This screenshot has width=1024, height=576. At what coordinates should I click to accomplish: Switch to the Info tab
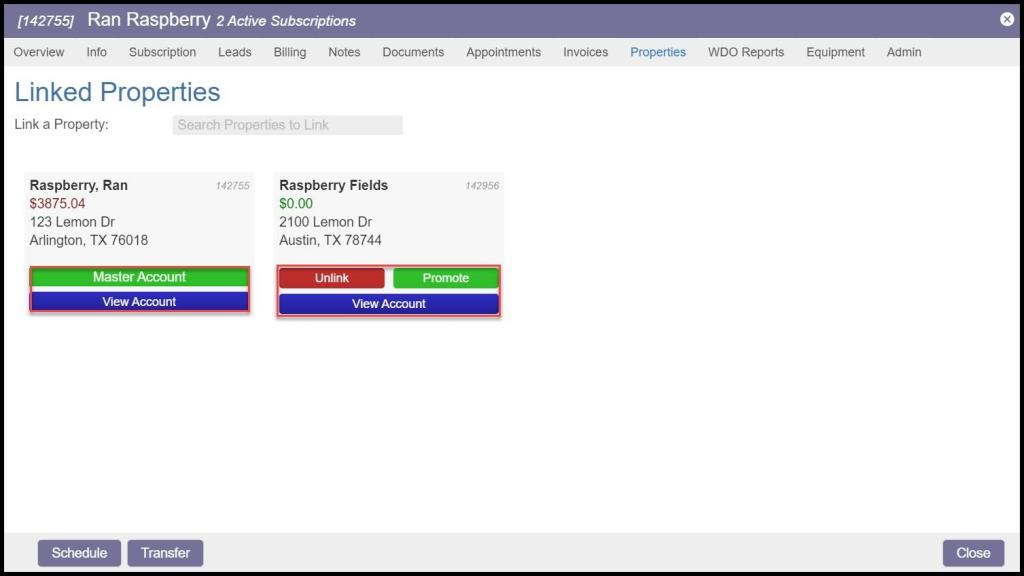(96, 52)
